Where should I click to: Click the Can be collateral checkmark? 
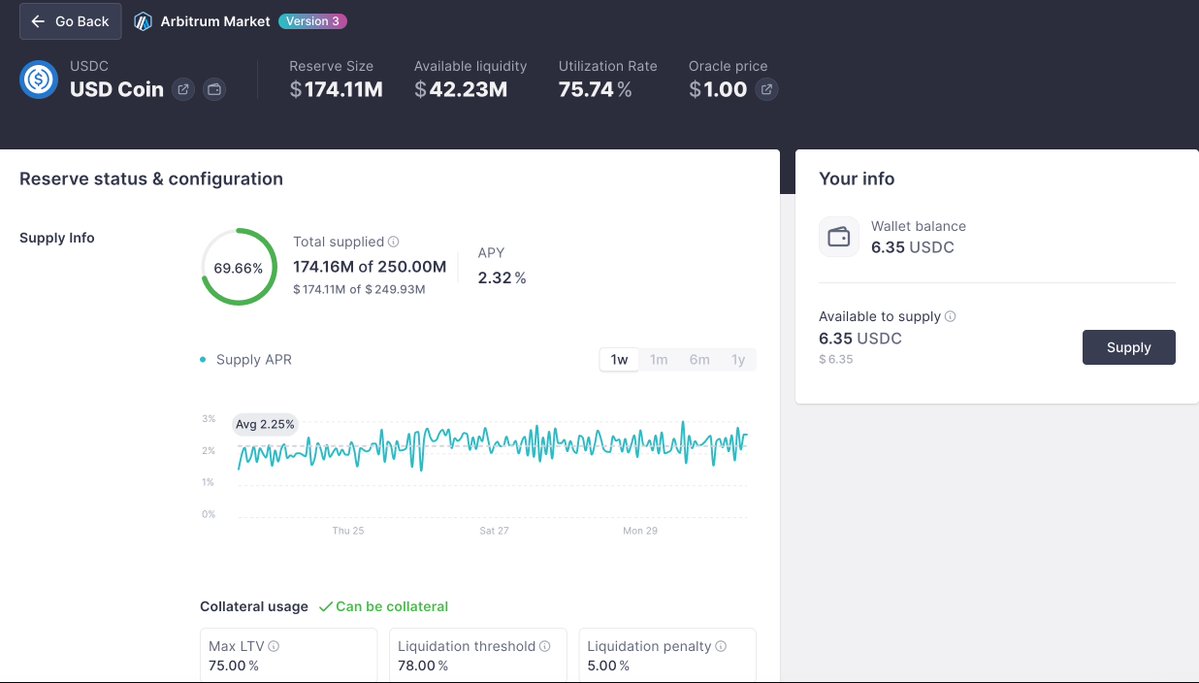pyautogui.click(x=326, y=607)
